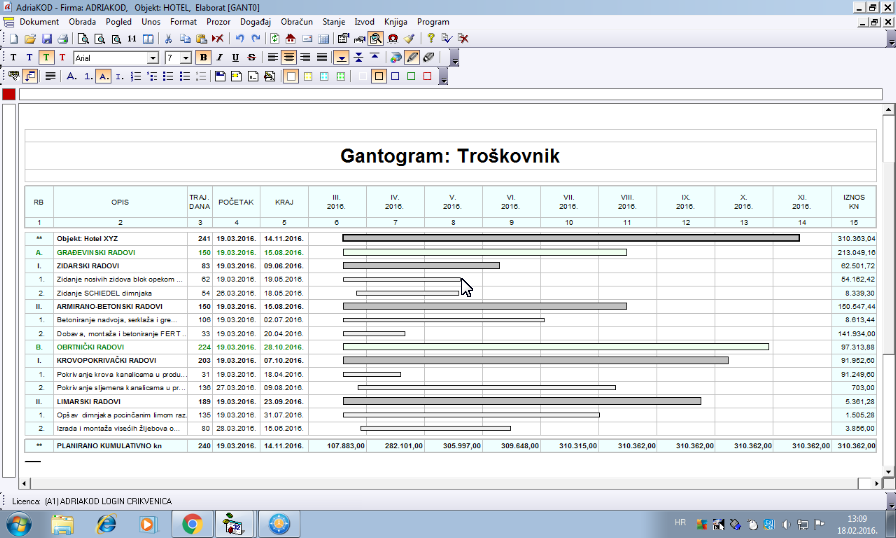Apply A. lettered heading numbering

coord(71,77)
